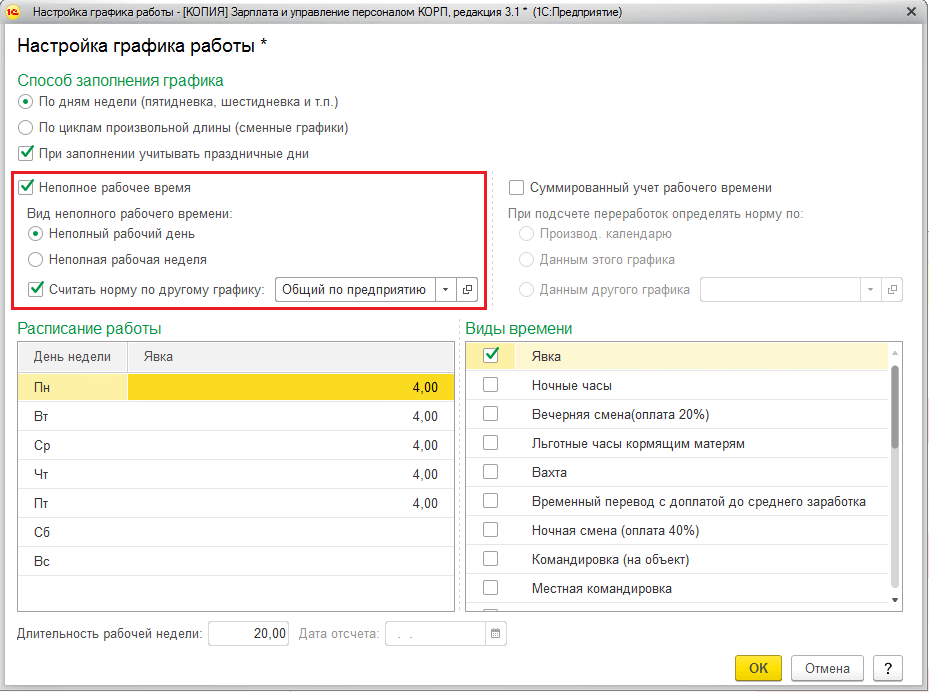Select the 'Ср' day row
Viewport: 929px width, 692px height.
click(x=236, y=445)
